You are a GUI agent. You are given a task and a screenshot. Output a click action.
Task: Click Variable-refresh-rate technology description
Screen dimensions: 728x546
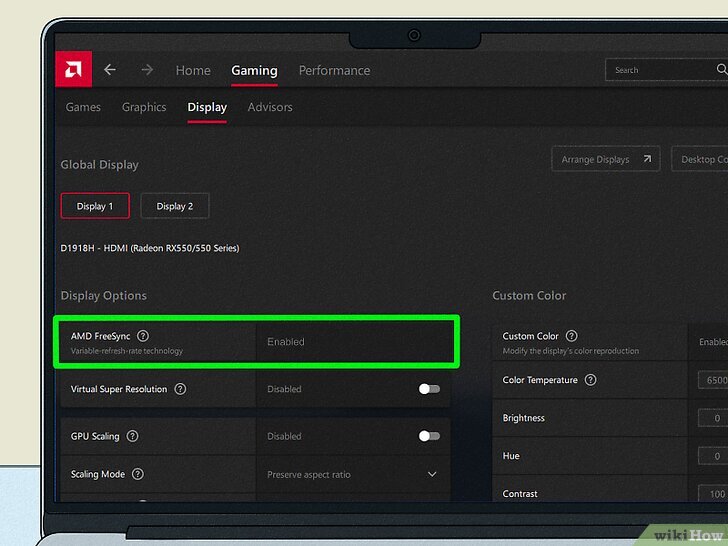coord(127,351)
